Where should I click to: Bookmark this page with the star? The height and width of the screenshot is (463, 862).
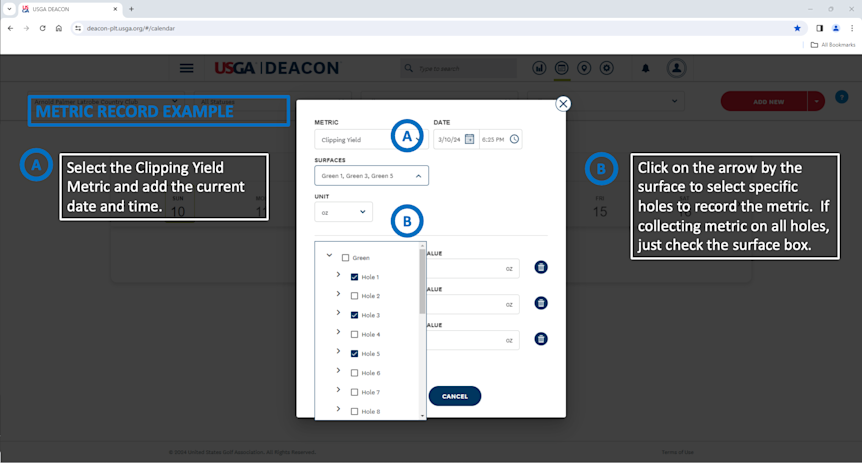(797, 28)
